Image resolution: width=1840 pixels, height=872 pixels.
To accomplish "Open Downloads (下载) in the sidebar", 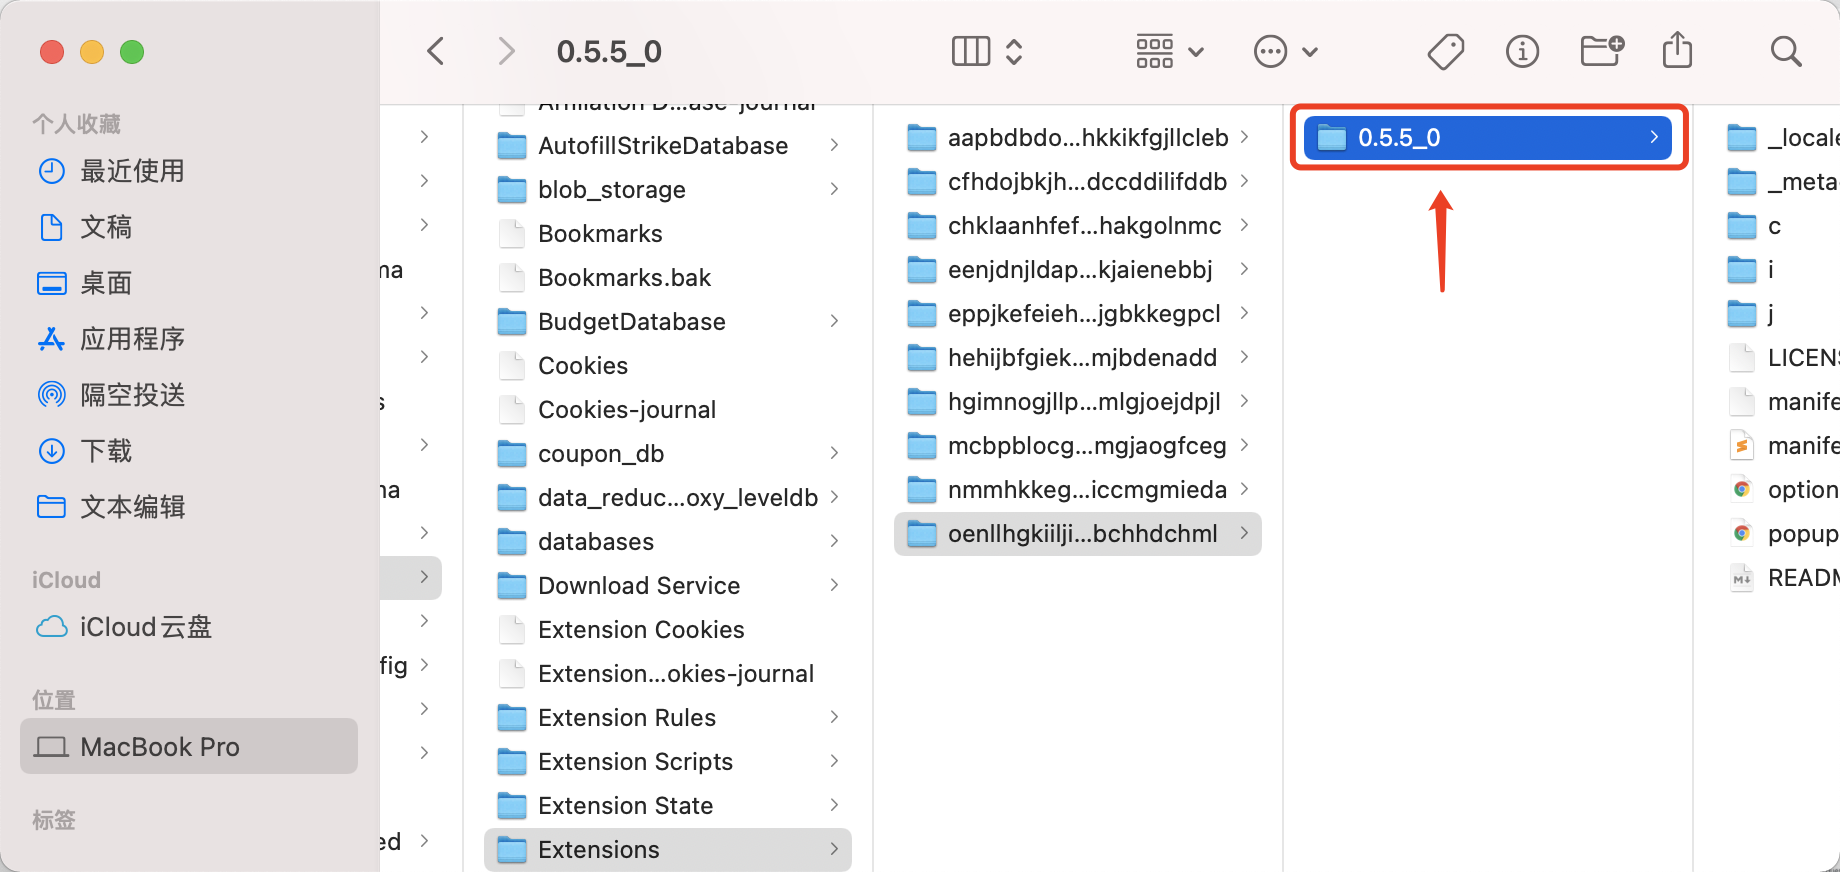I will pos(106,451).
